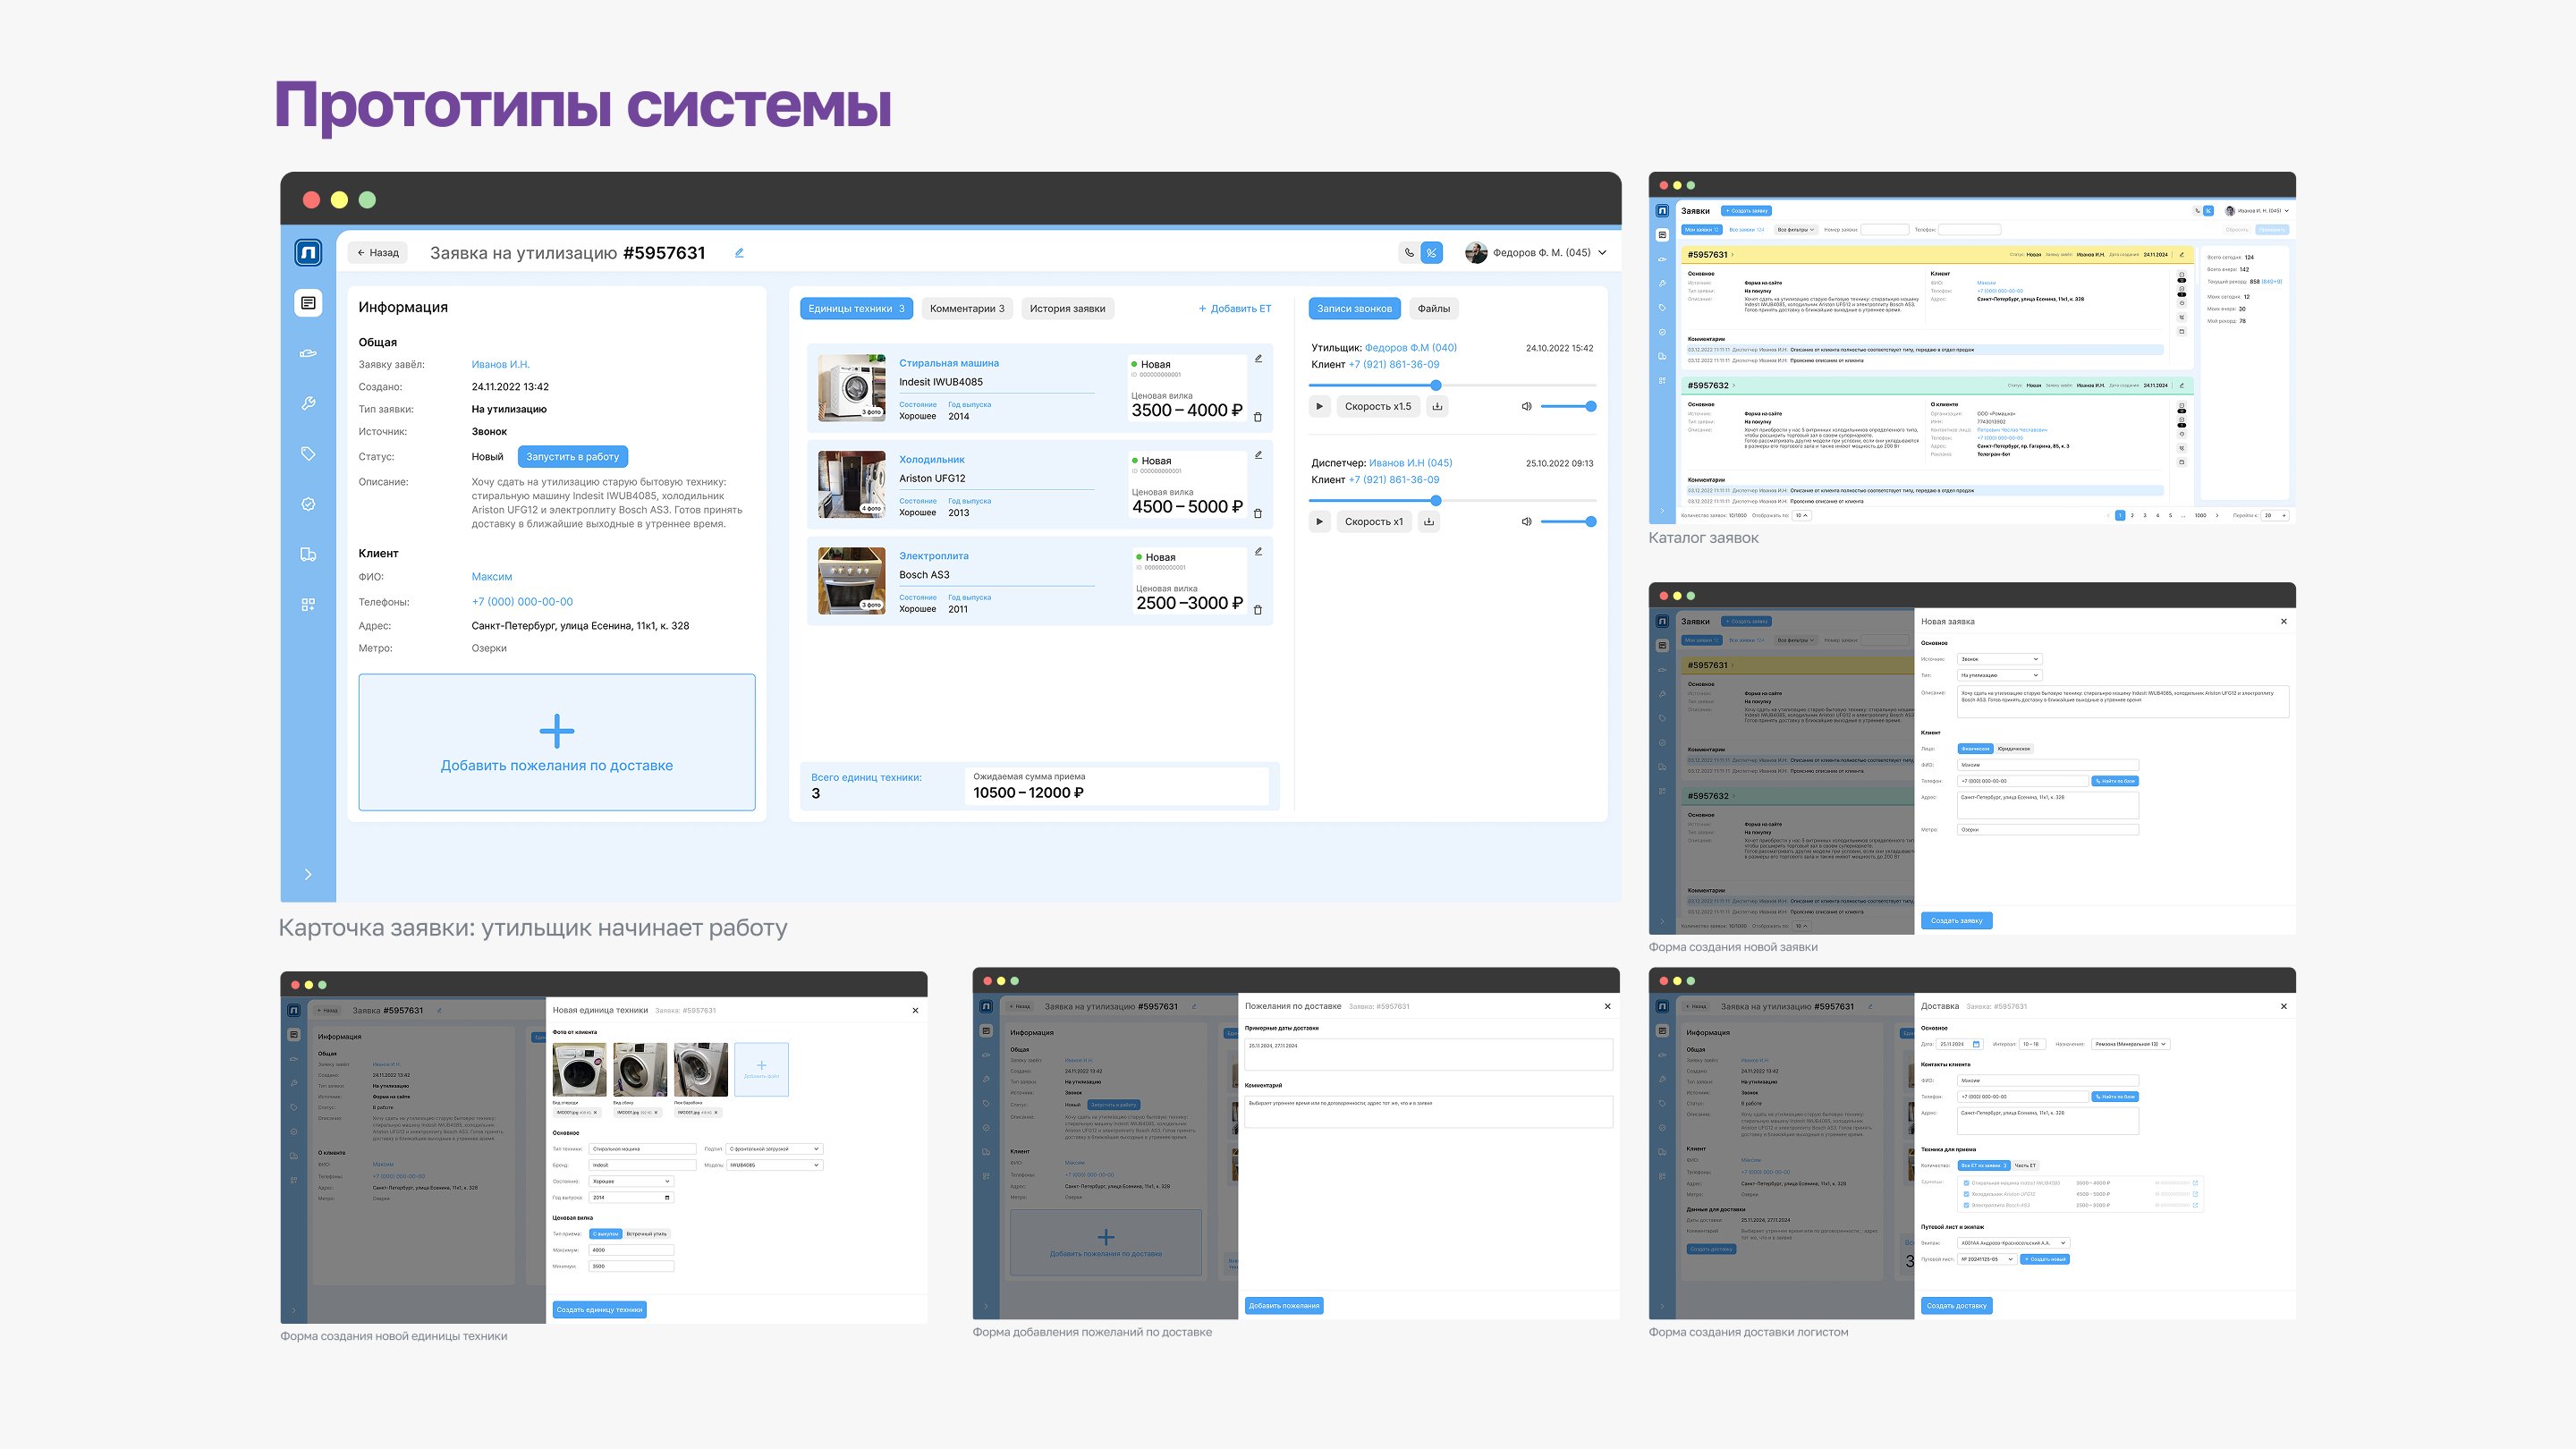The image size is (2576, 1449).
Task: Uncheck Электроплита Bosch AS3 in delivery form
Action: click(x=1966, y=1205)
